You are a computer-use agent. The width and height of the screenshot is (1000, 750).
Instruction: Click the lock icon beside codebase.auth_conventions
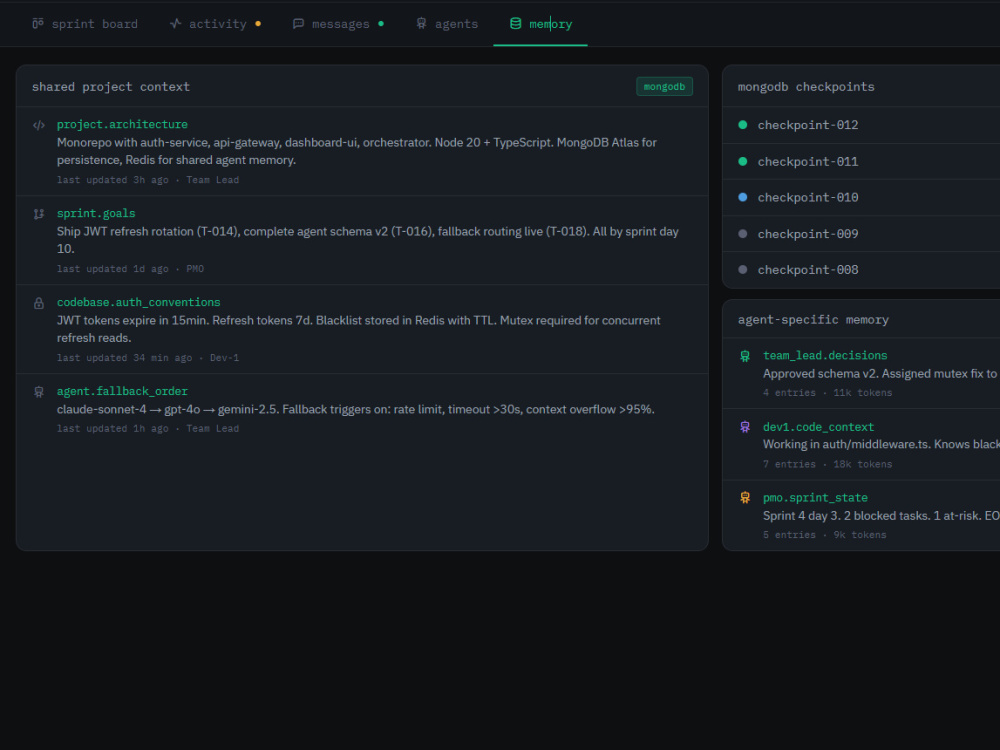click(39, 303)
